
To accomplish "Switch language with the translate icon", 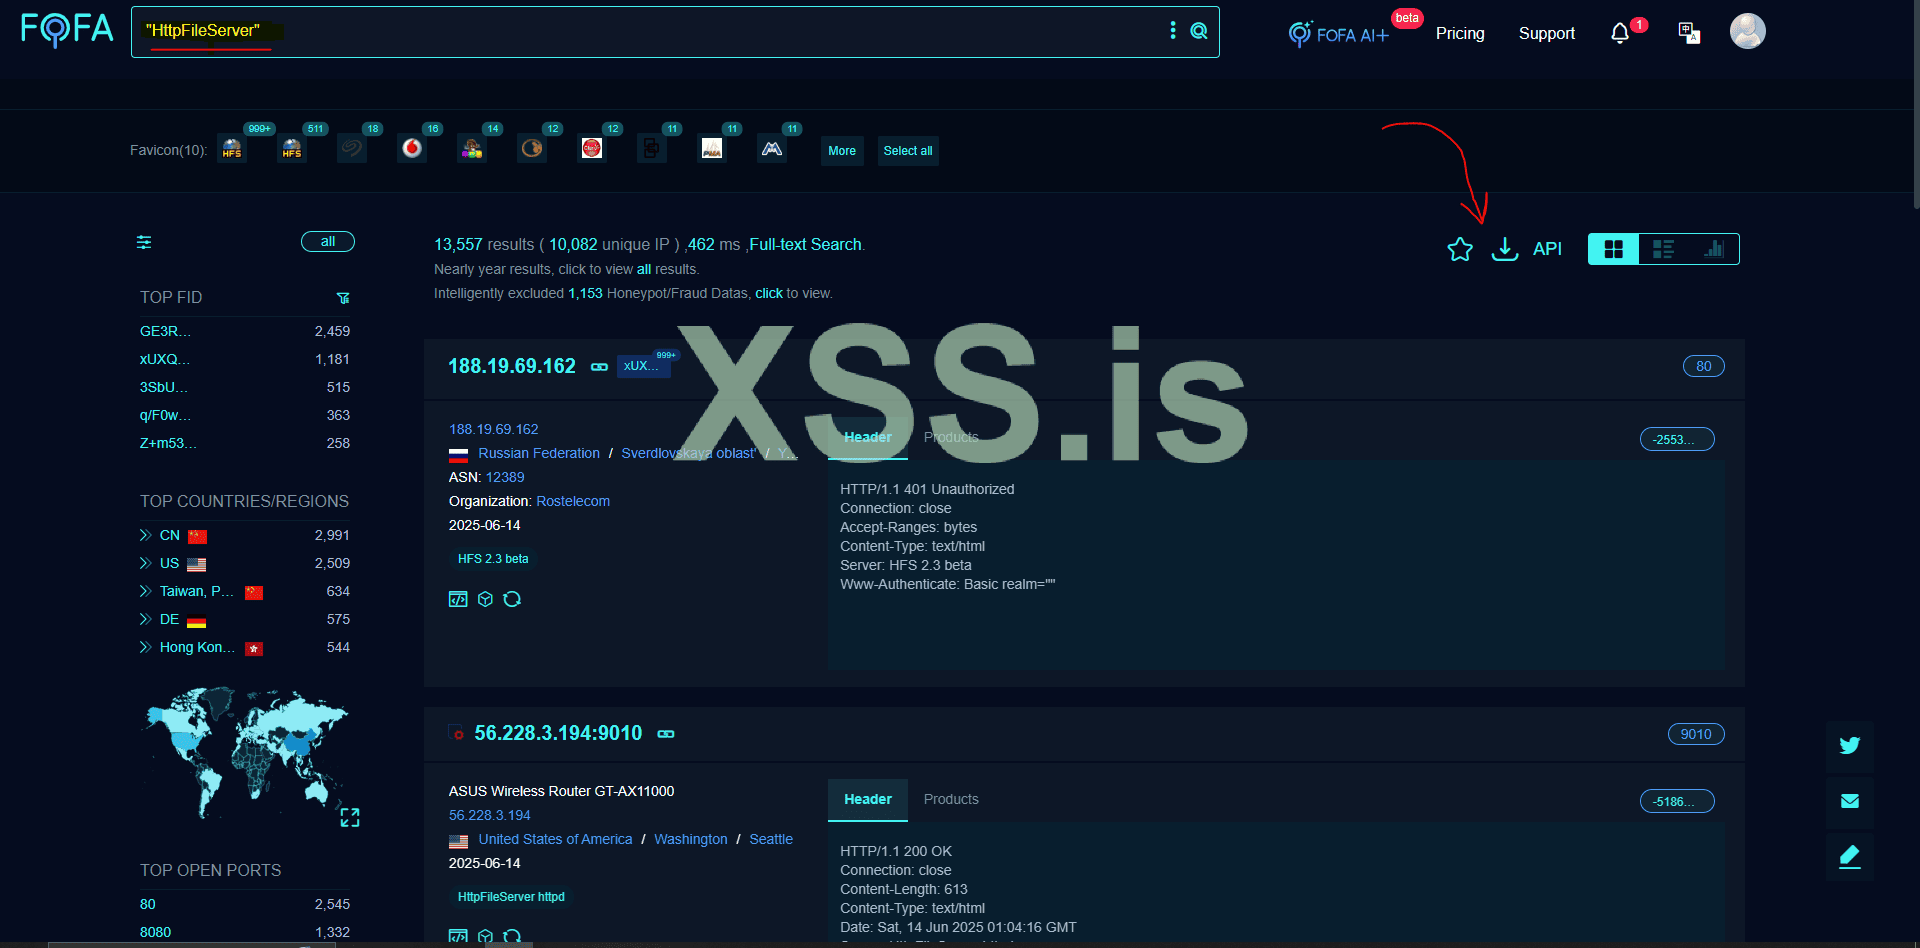I will pos(1689,33).
